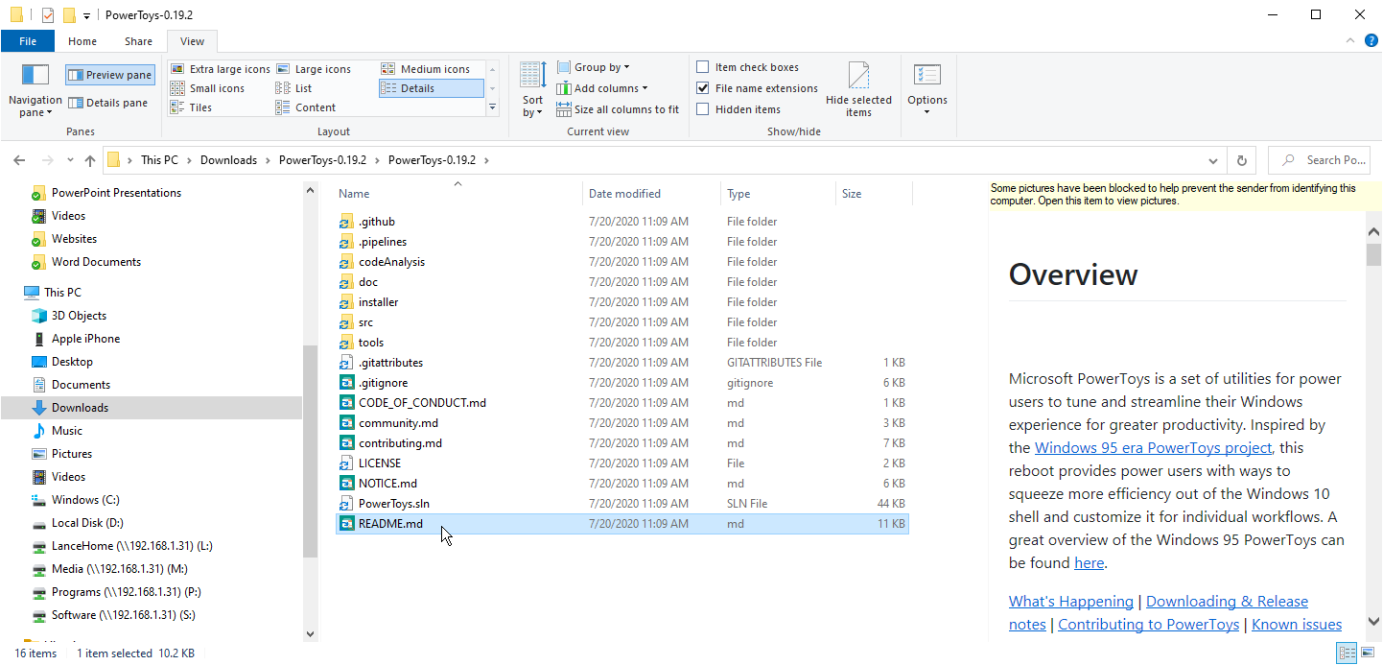Screen dimensions: 1383x665
Task: Click Downloads in the address breadcrumb
Action: (228, 160)
